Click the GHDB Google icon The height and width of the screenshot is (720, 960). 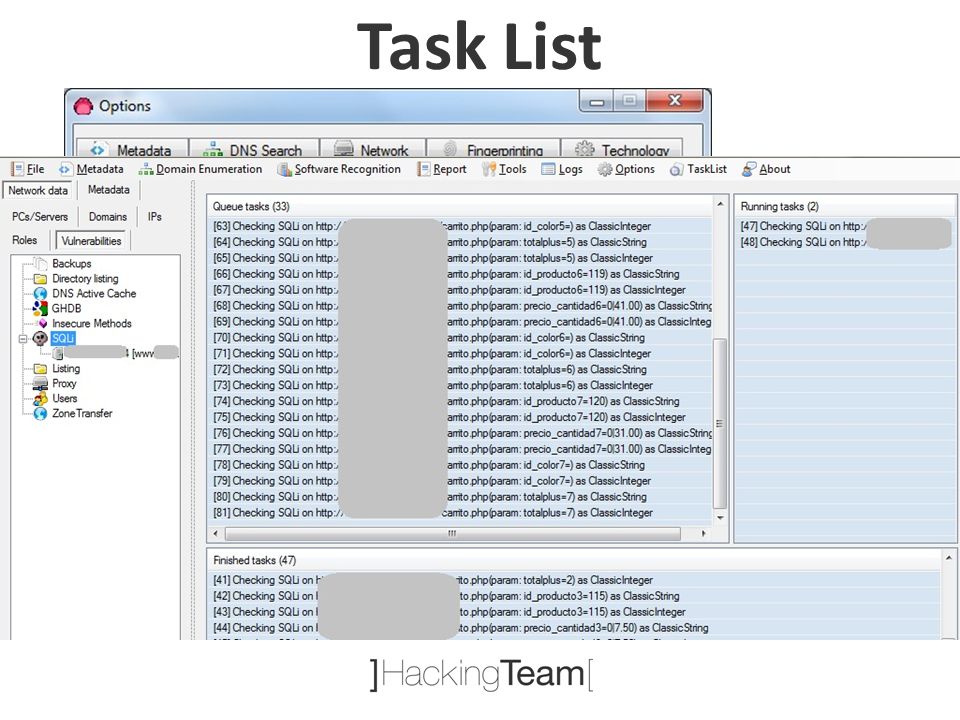pos(40,308)
